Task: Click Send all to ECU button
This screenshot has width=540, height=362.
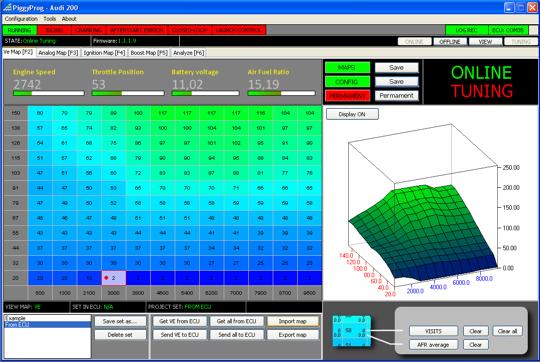Action: coord(237,334)
